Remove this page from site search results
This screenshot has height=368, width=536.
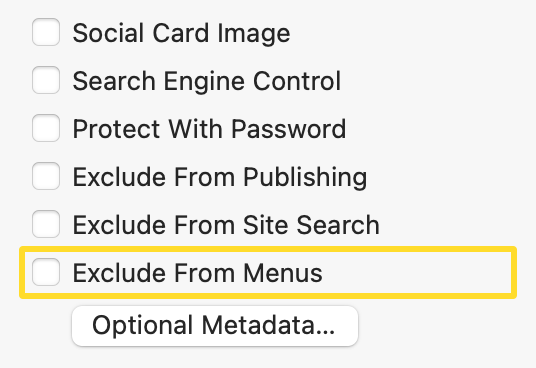click(x=46, y=224)
